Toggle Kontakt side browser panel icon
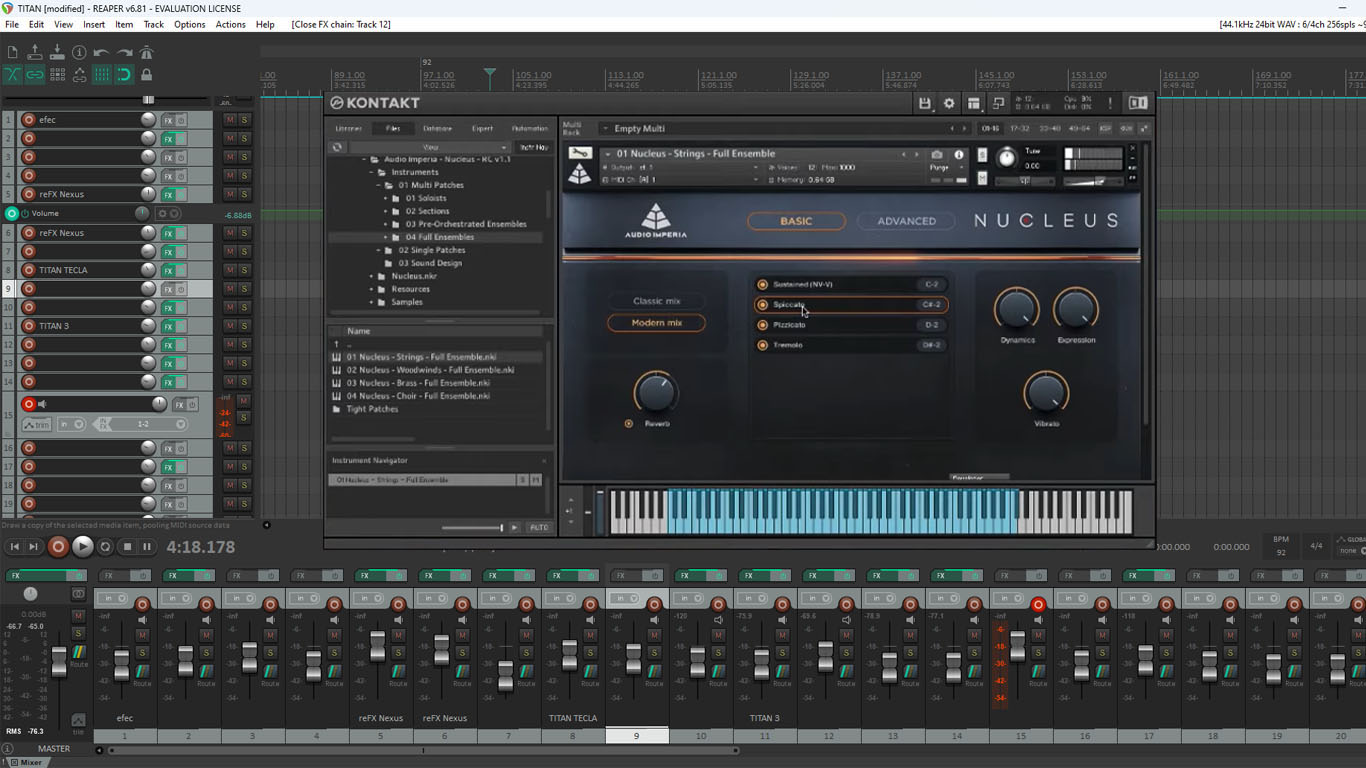 [1138, 103]
